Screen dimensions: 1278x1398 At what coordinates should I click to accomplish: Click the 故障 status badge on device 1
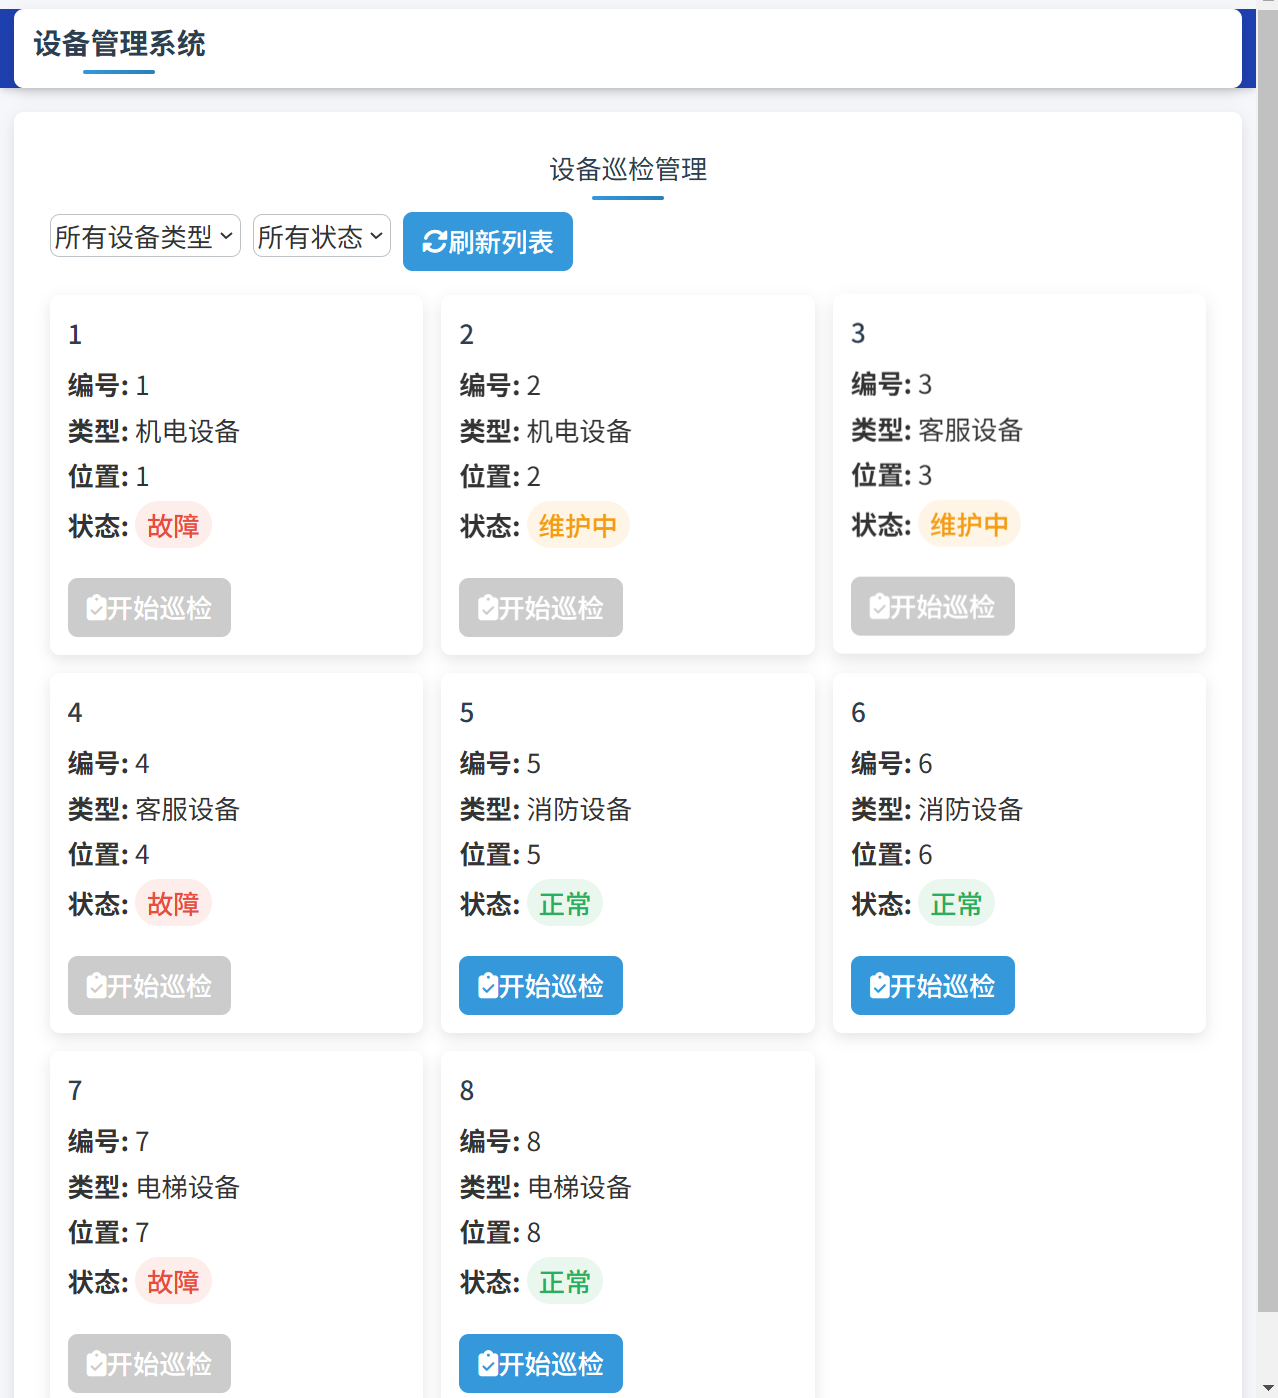click(173, 526)
